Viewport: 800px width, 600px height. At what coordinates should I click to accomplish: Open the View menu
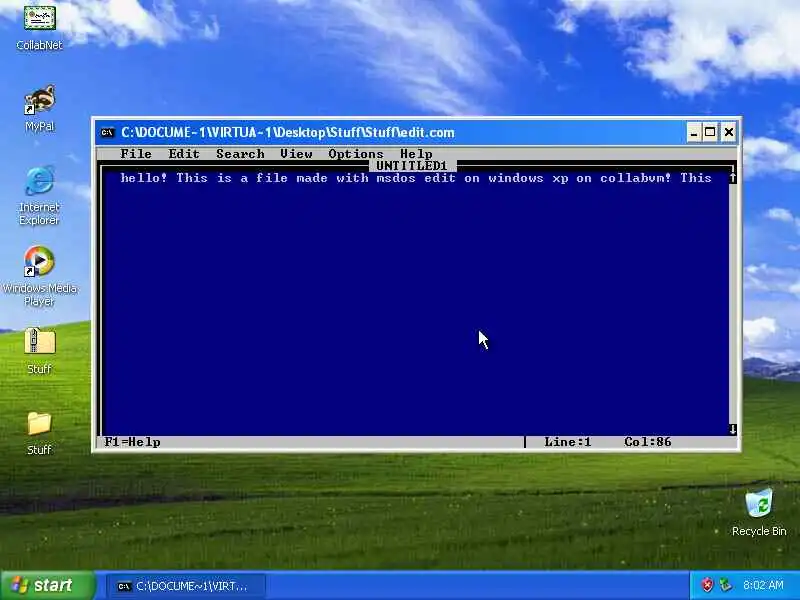click(296, 154)
